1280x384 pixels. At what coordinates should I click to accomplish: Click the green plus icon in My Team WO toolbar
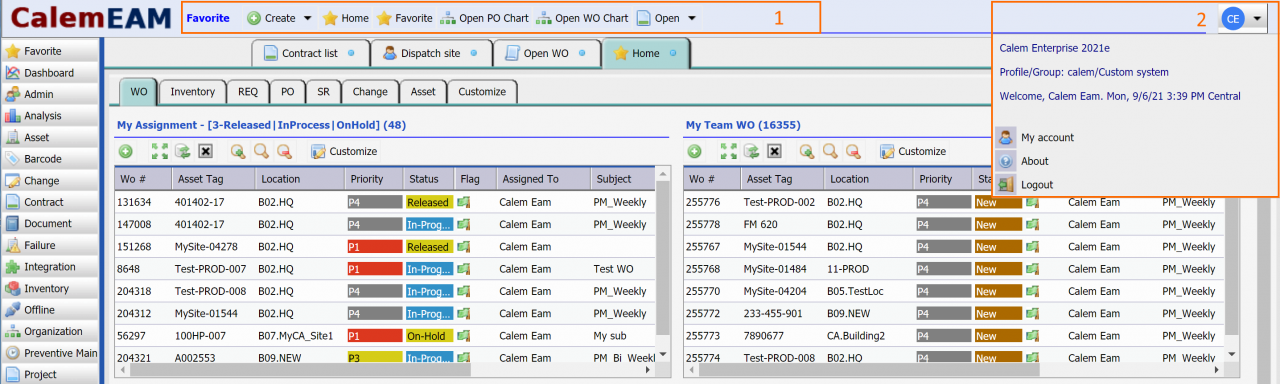pos(694,151)
